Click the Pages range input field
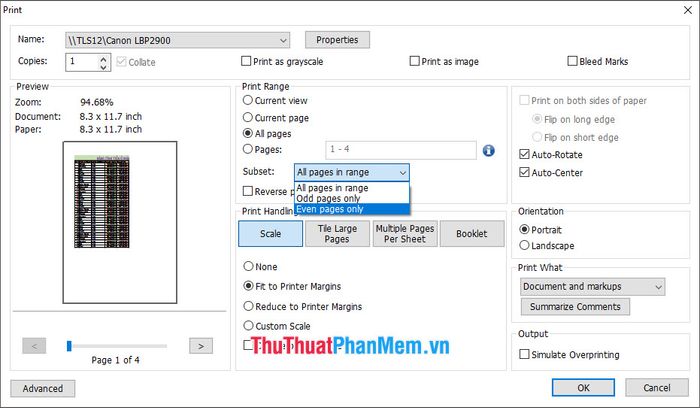The width and height of the screenshot is (700, 408). pyautogui.click(x=401, y=150)
